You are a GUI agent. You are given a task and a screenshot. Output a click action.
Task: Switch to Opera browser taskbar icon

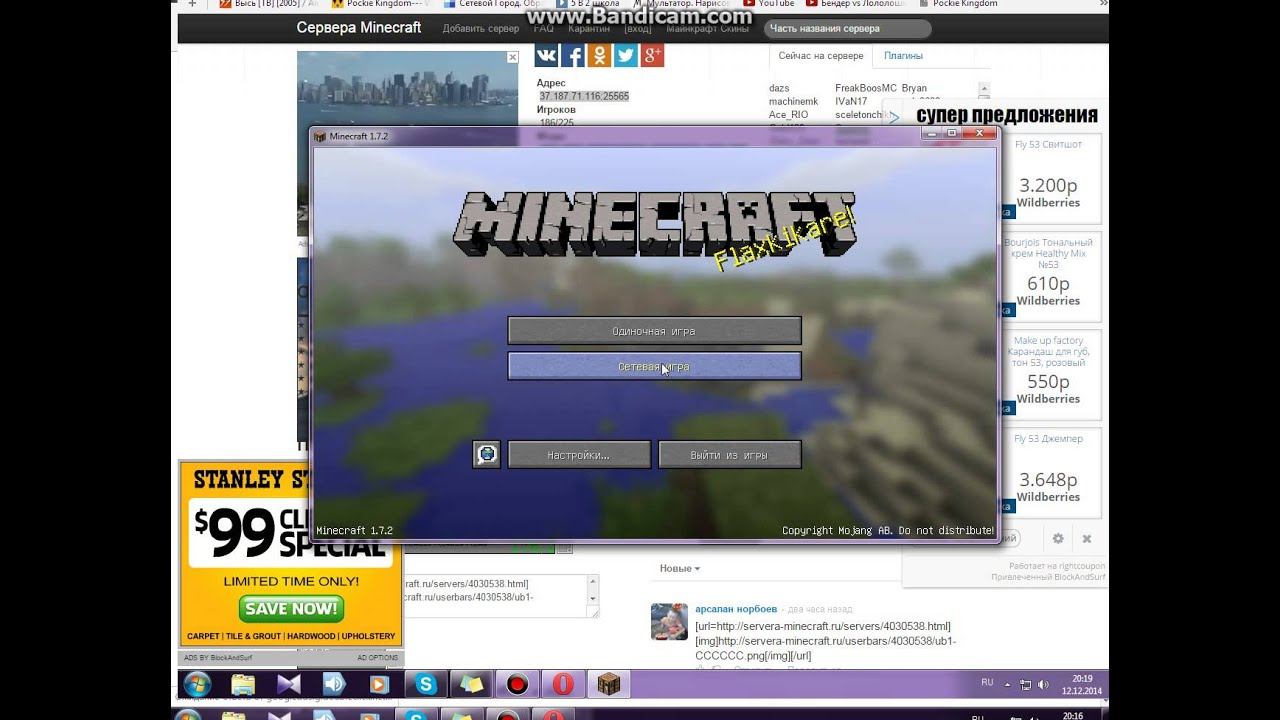pos(563,684)
